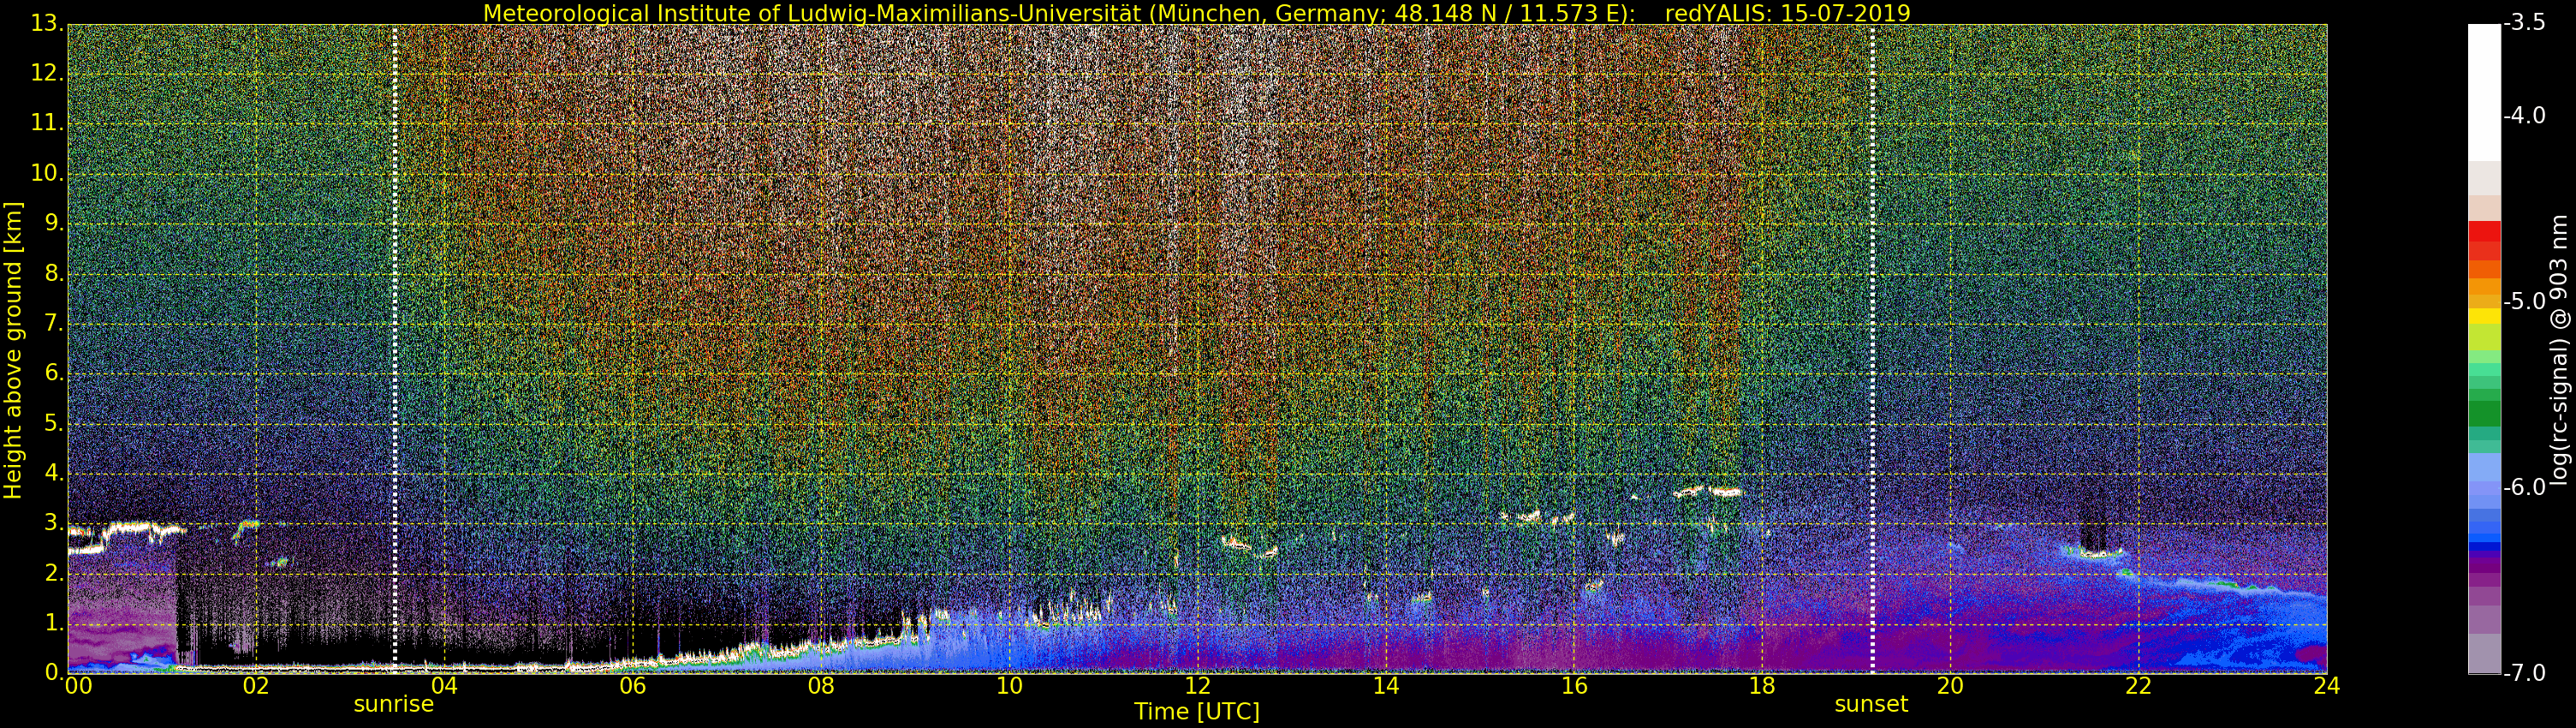
Task: Pick the yellow segment of the colorbar
Action: coord(2484,316)
